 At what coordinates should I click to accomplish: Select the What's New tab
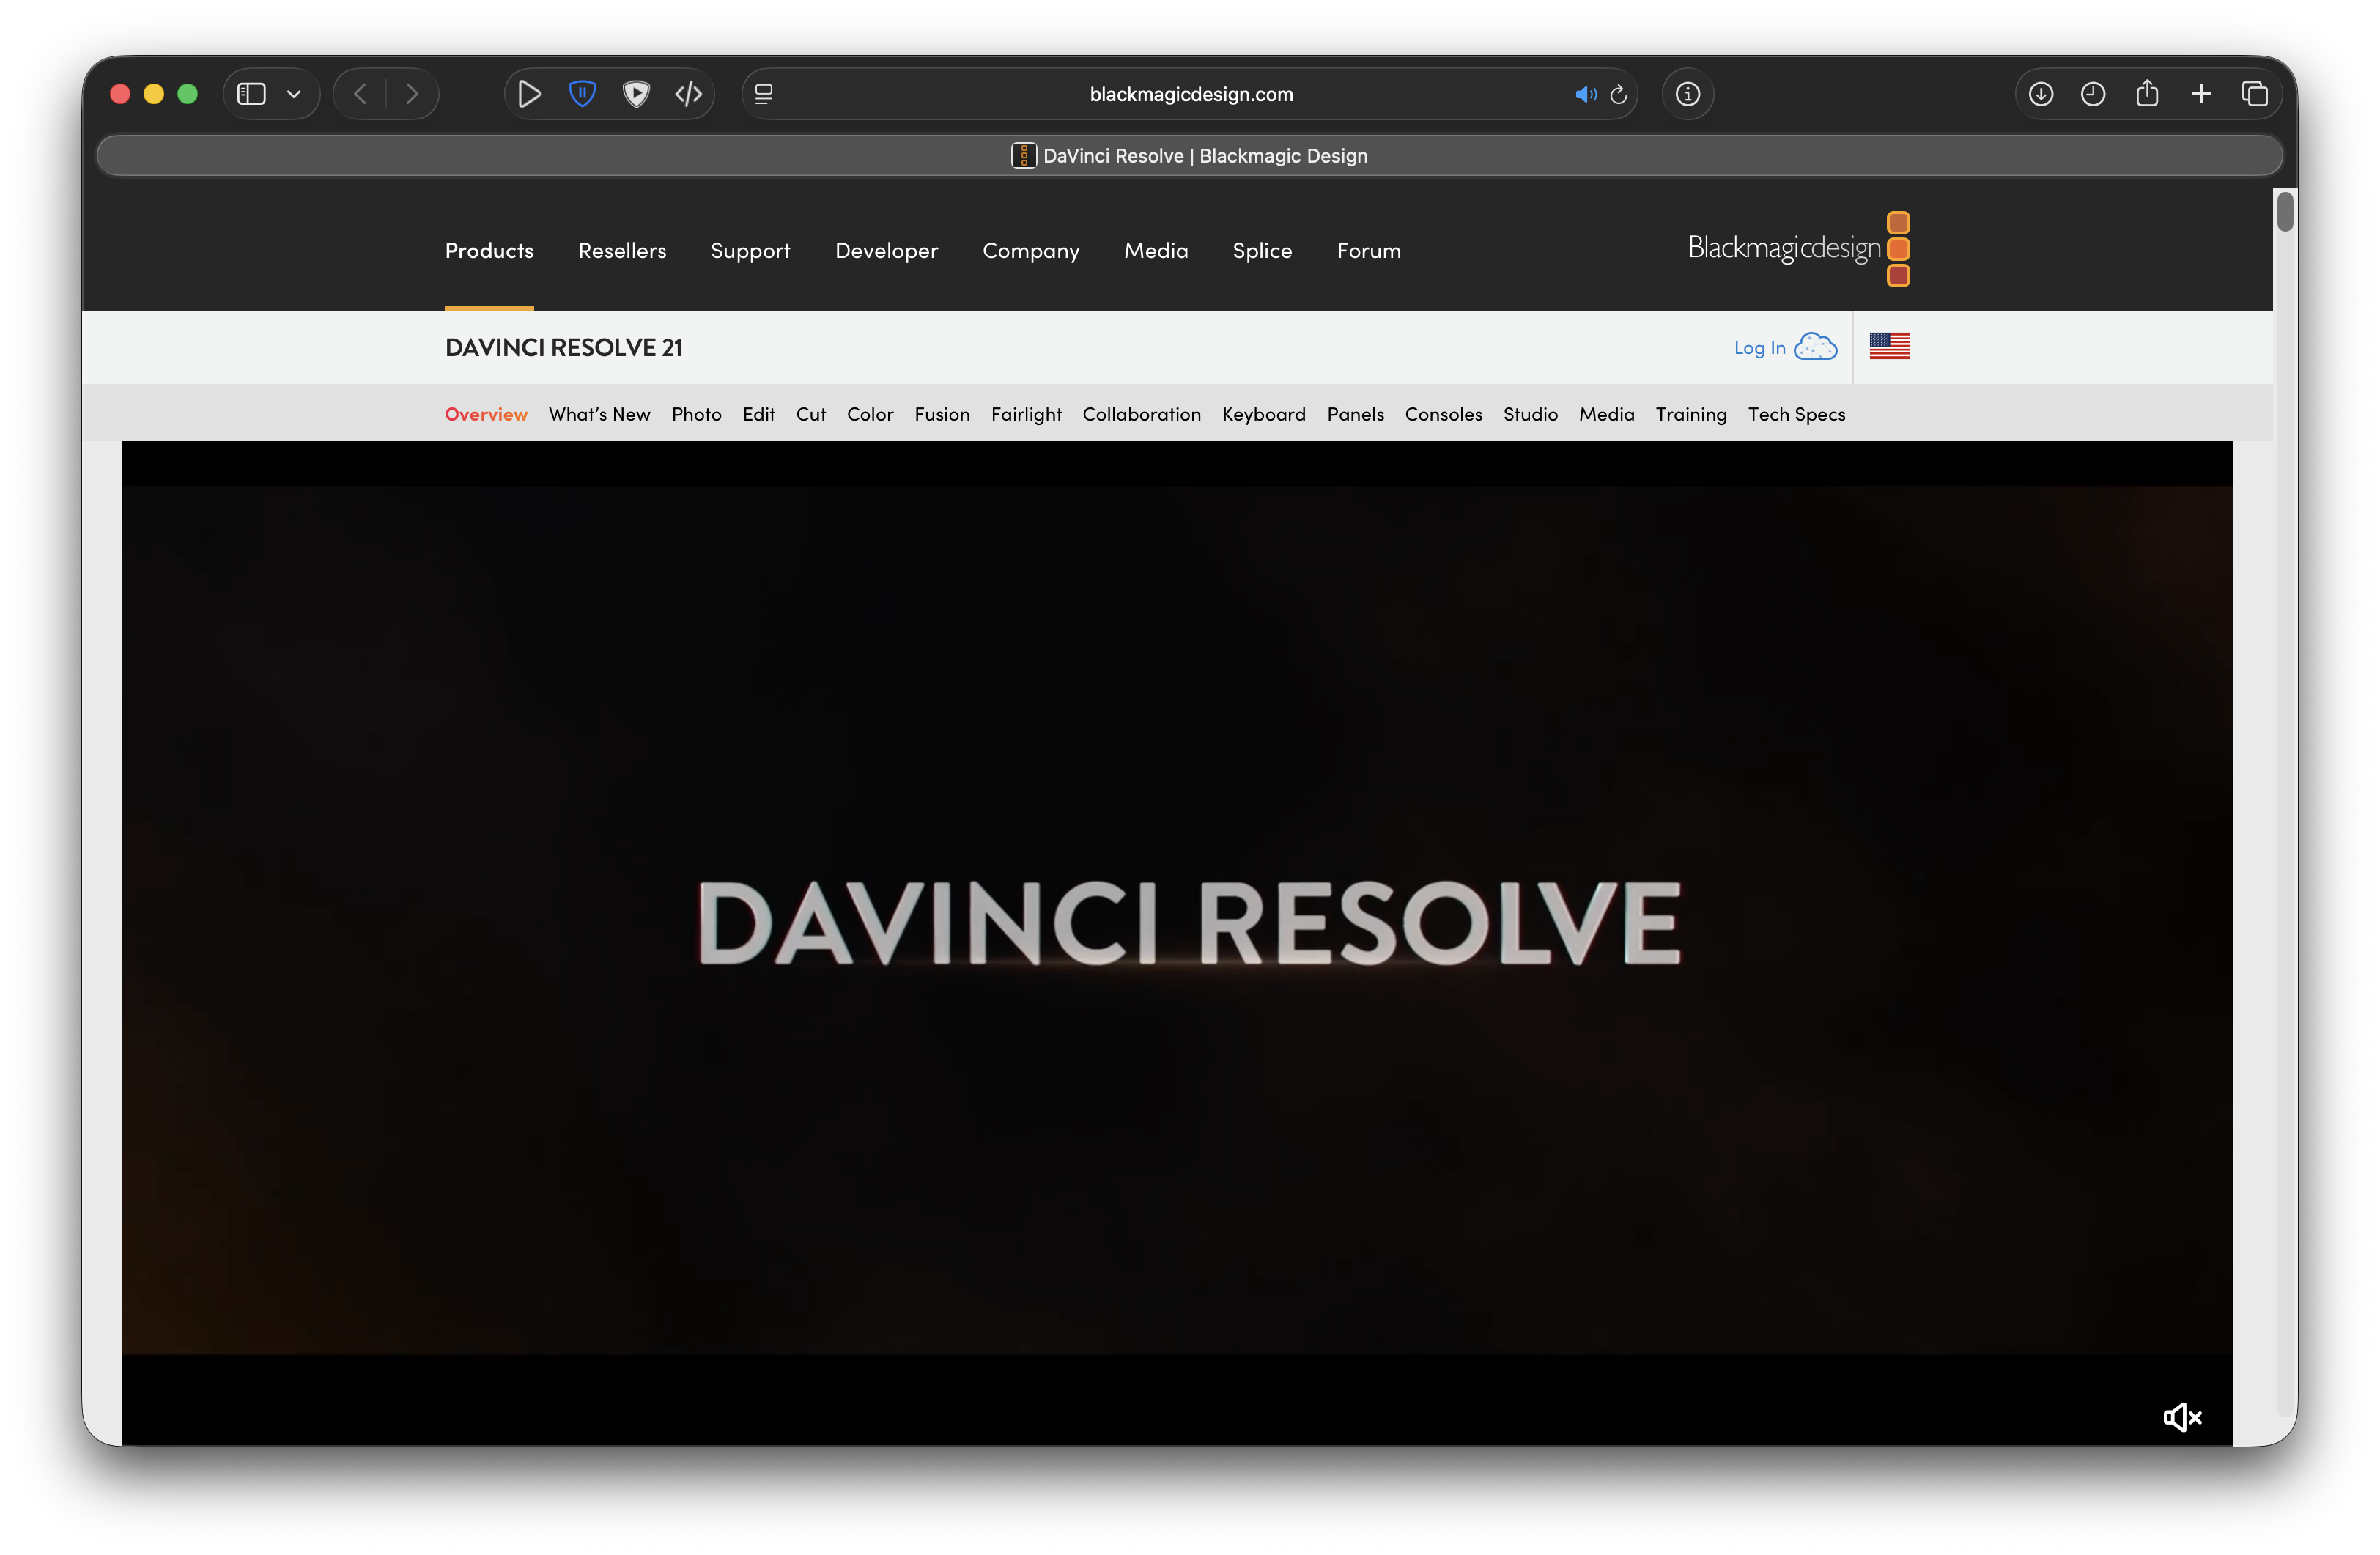pyautogui.click(x=599, y=414)
